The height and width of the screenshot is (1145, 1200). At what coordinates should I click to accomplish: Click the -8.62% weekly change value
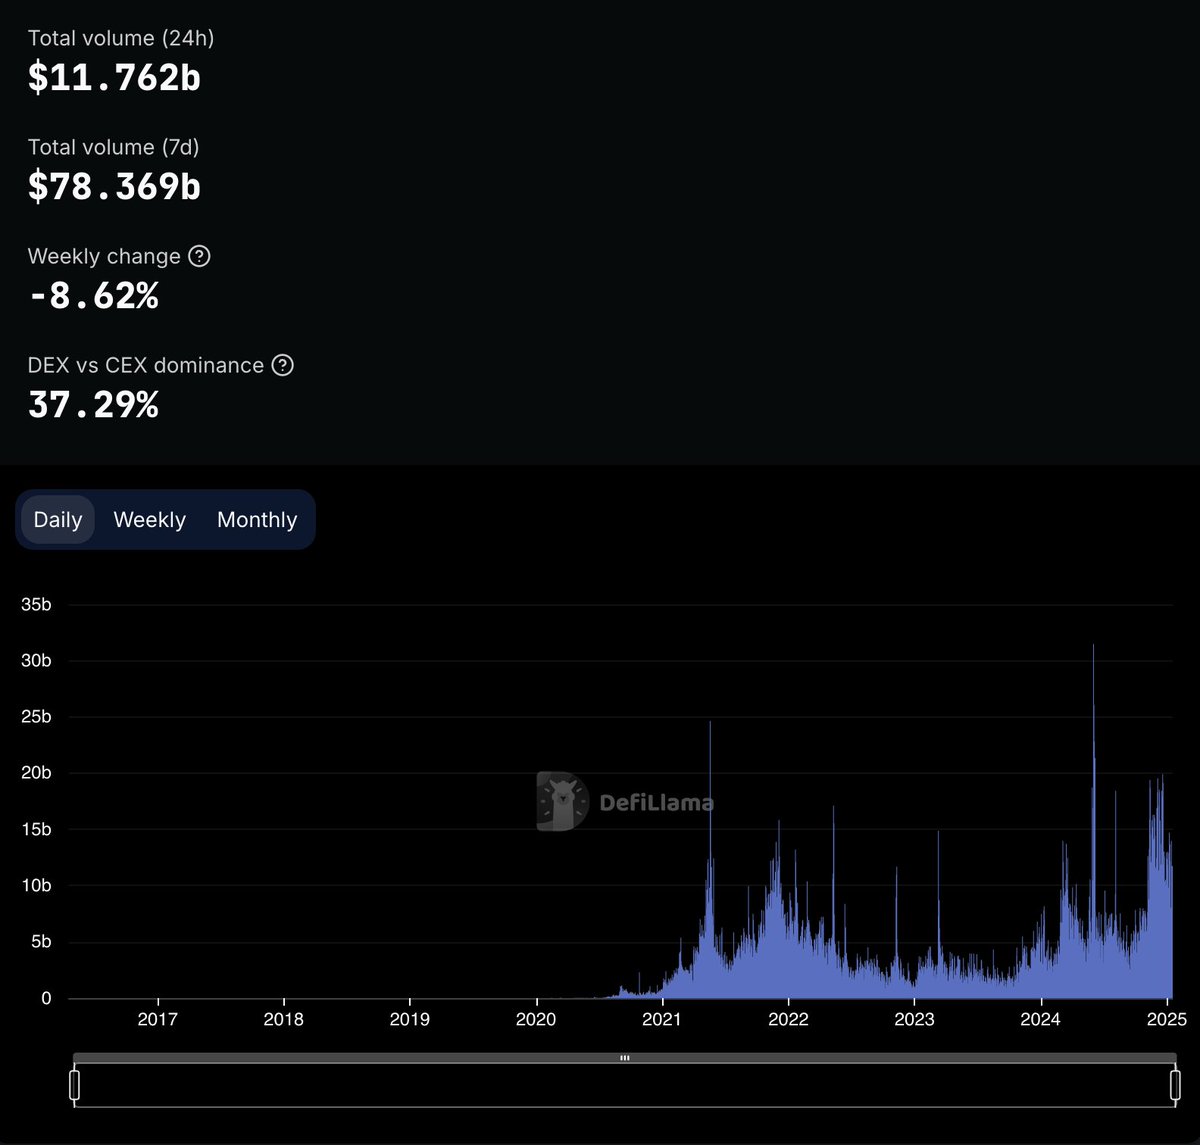pos(93,296)
